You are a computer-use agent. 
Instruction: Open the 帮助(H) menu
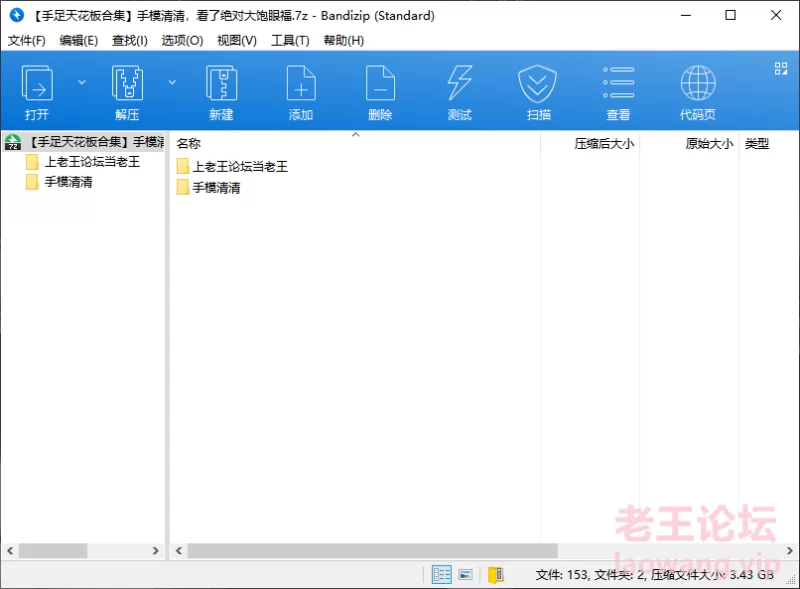point(343,40)
